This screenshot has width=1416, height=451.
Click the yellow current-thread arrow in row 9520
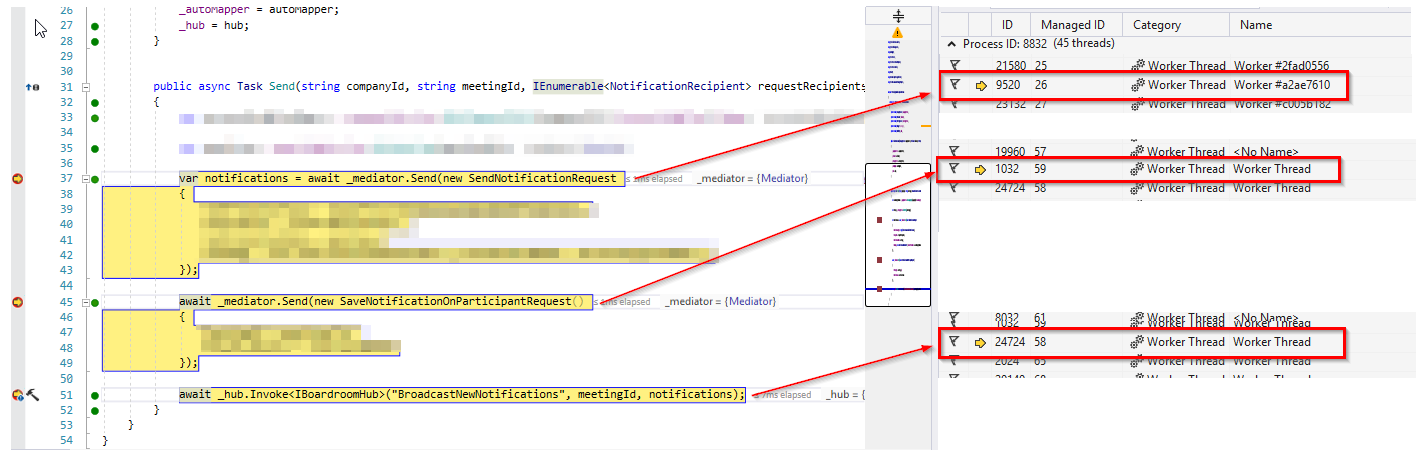tap(981, 86)
